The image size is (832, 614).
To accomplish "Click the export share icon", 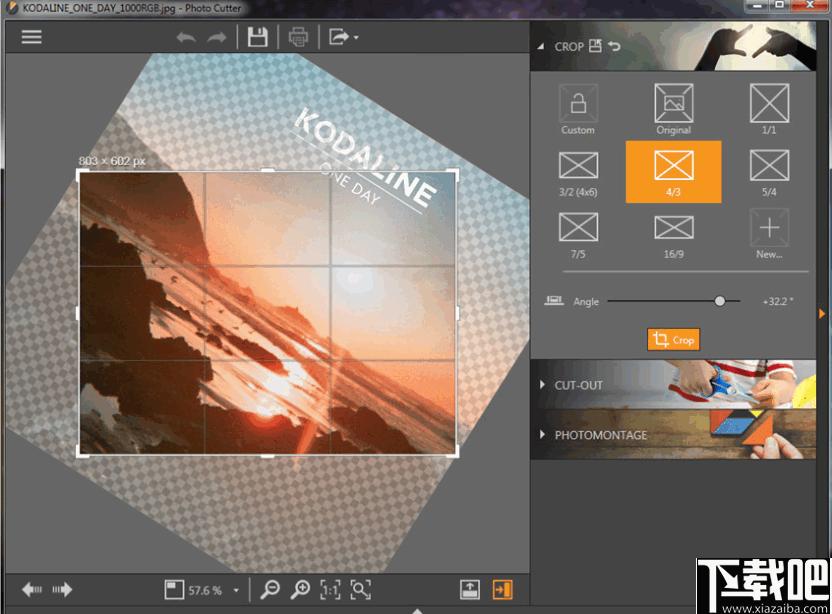I will pyautogui.click(x=339, y=37).
